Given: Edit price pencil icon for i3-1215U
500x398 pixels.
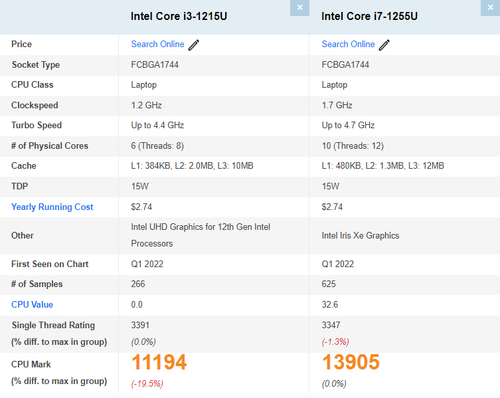Looking at the screenshot, I should [x=194, y=45].
